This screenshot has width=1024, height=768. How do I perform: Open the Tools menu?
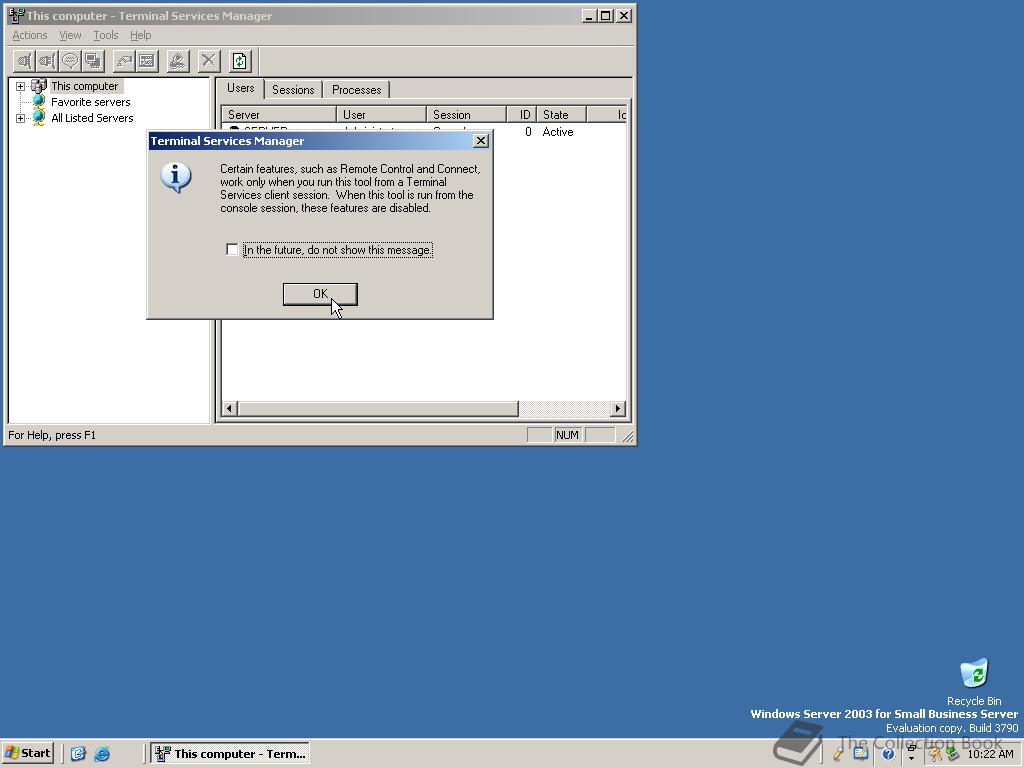pos(106,35)
